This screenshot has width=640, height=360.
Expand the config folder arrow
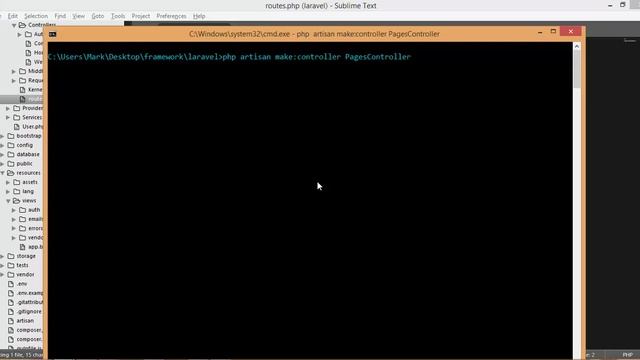click(x=2, y=145)
